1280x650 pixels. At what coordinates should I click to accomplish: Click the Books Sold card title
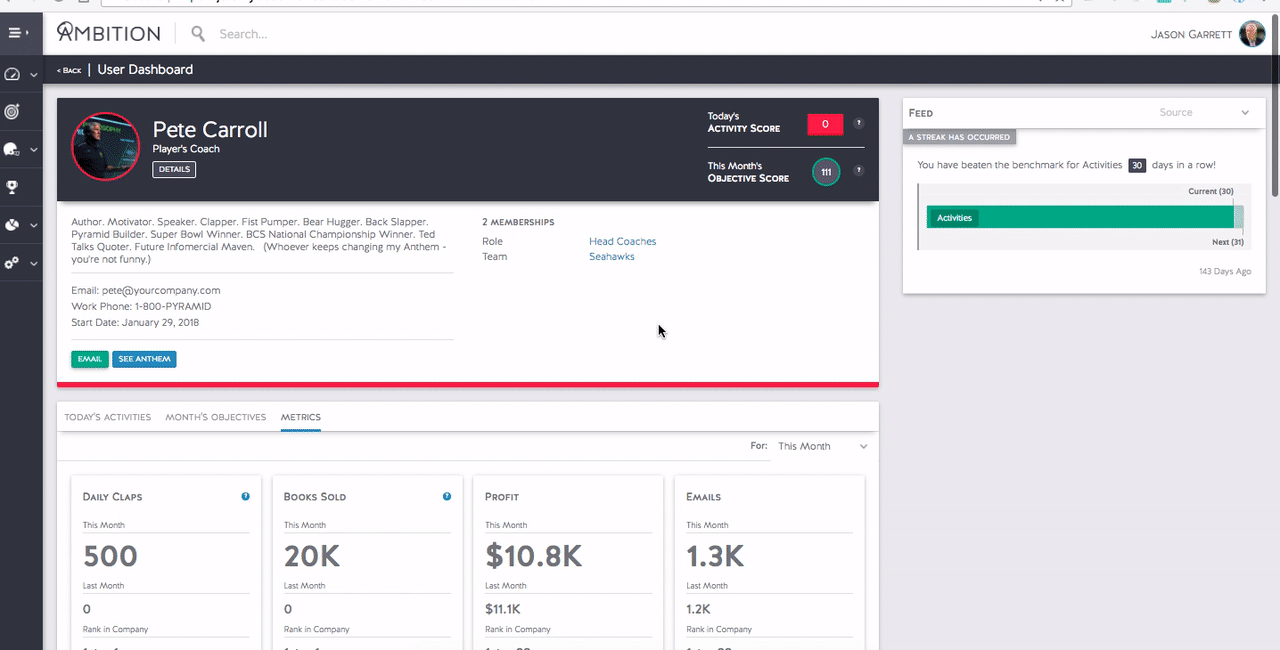(x=315, y=497)
